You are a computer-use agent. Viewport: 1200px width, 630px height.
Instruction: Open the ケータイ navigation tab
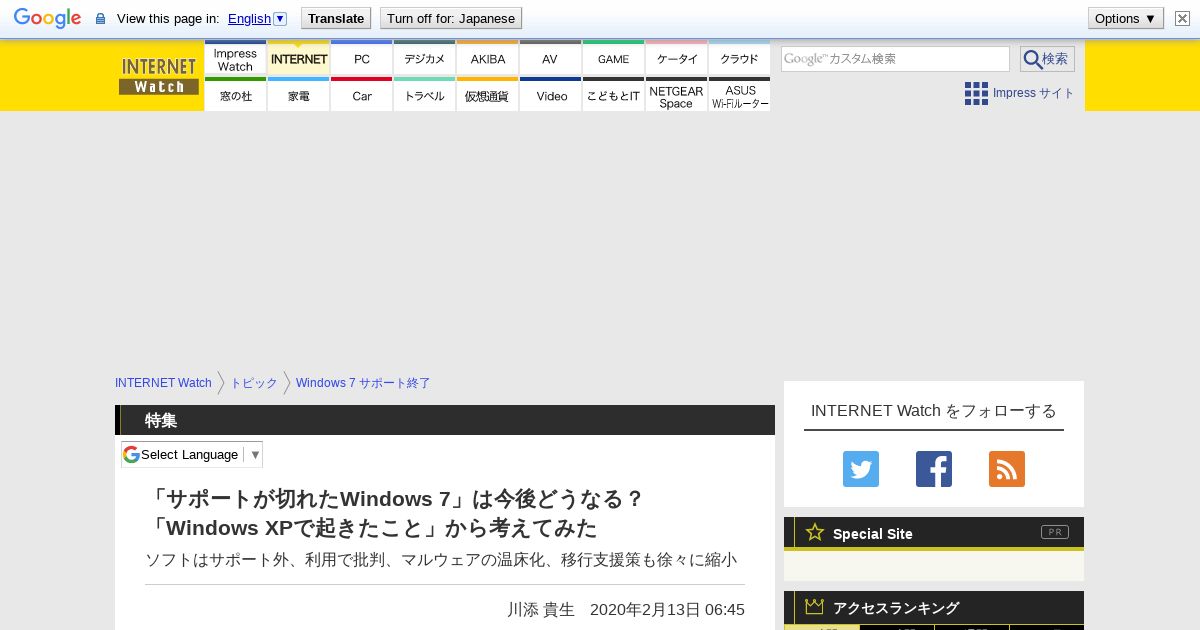pyautogui.click(x=676, y=59)
